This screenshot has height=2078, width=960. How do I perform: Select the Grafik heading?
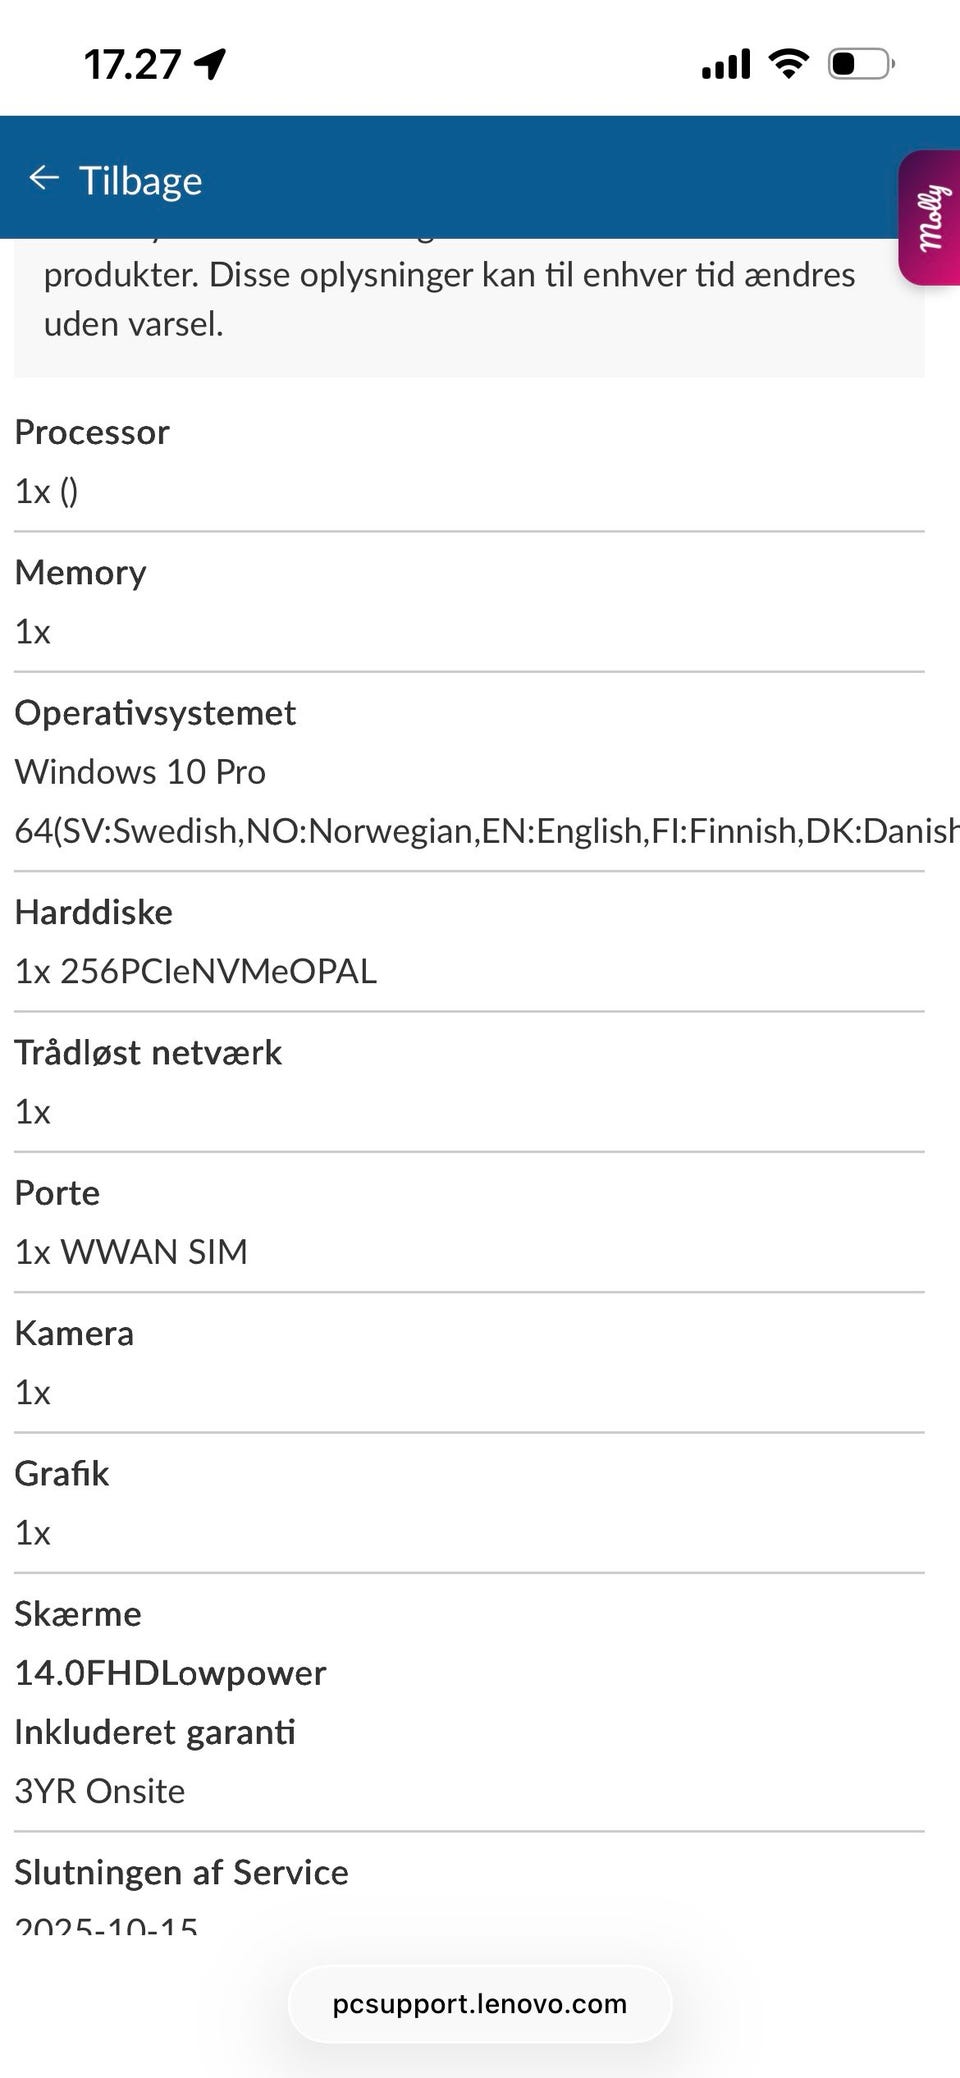(x=62, y=1474)
